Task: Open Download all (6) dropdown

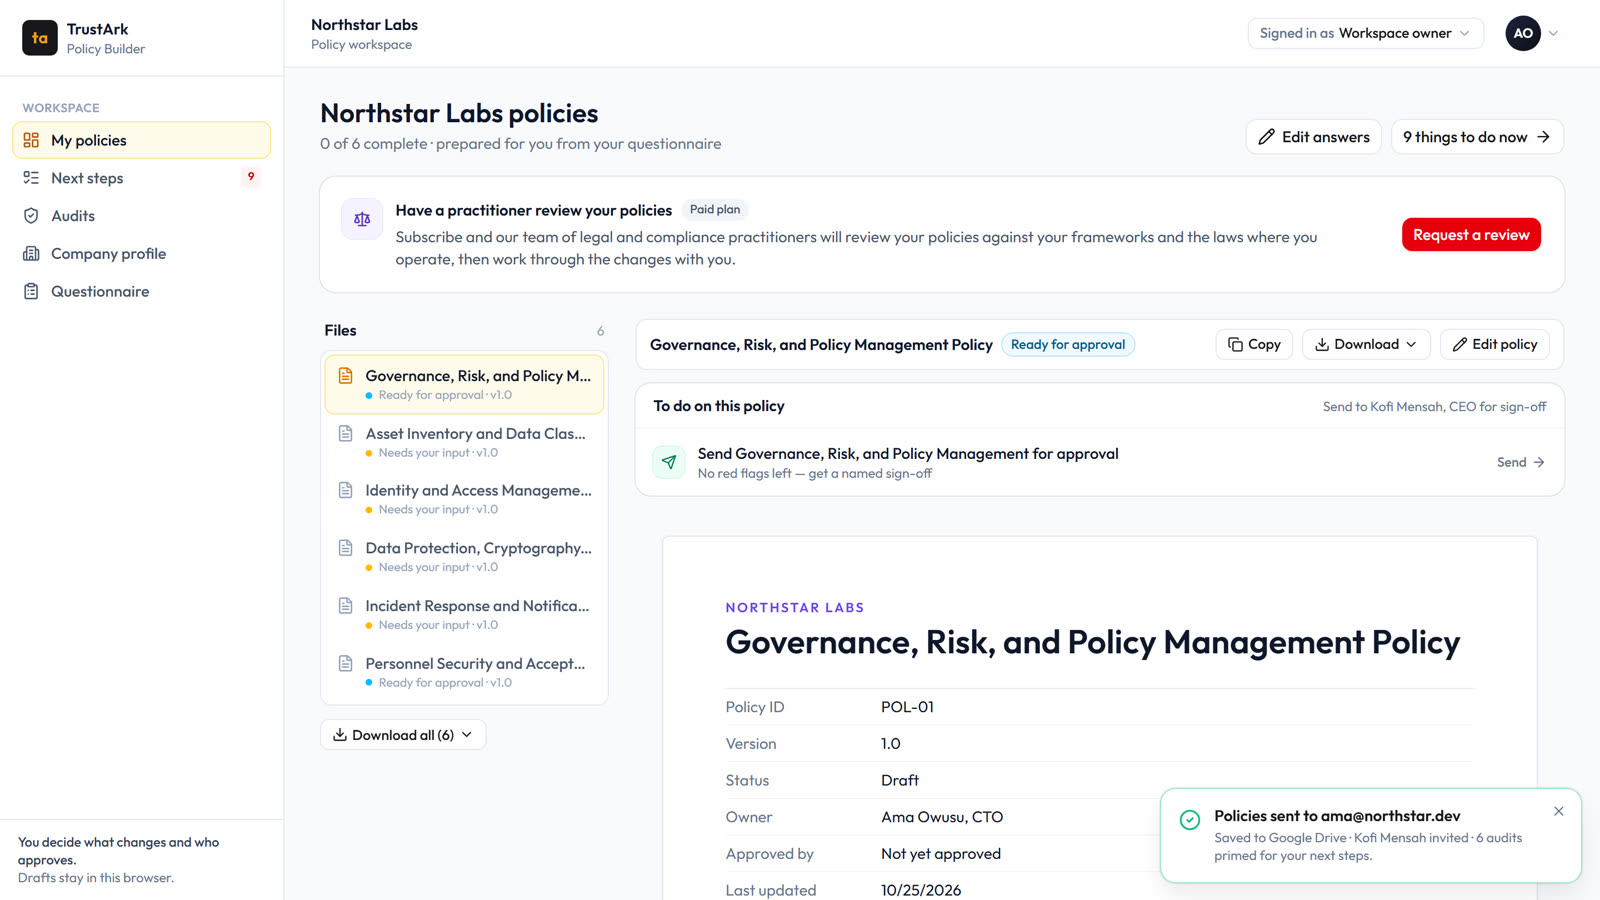Action: [x=403, y=735]
